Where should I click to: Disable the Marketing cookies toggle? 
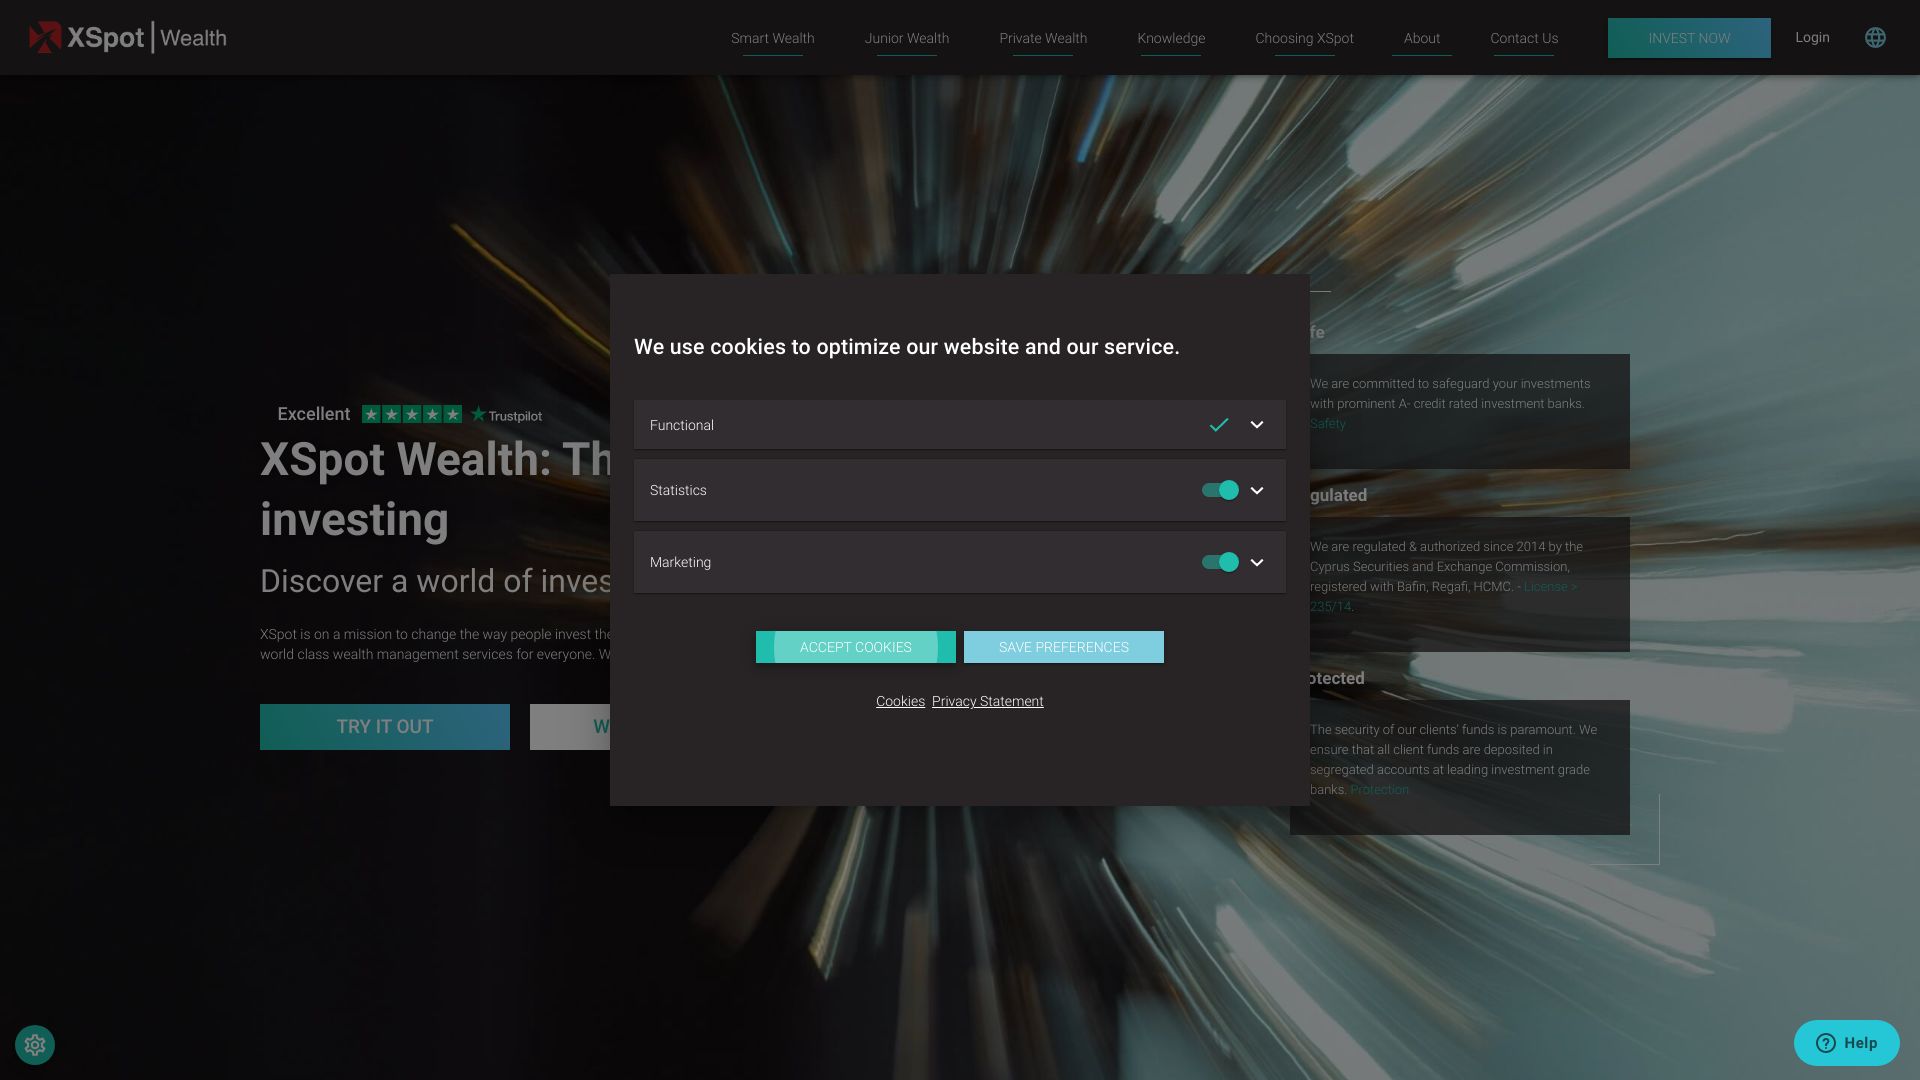click(x=1220, y=562)
